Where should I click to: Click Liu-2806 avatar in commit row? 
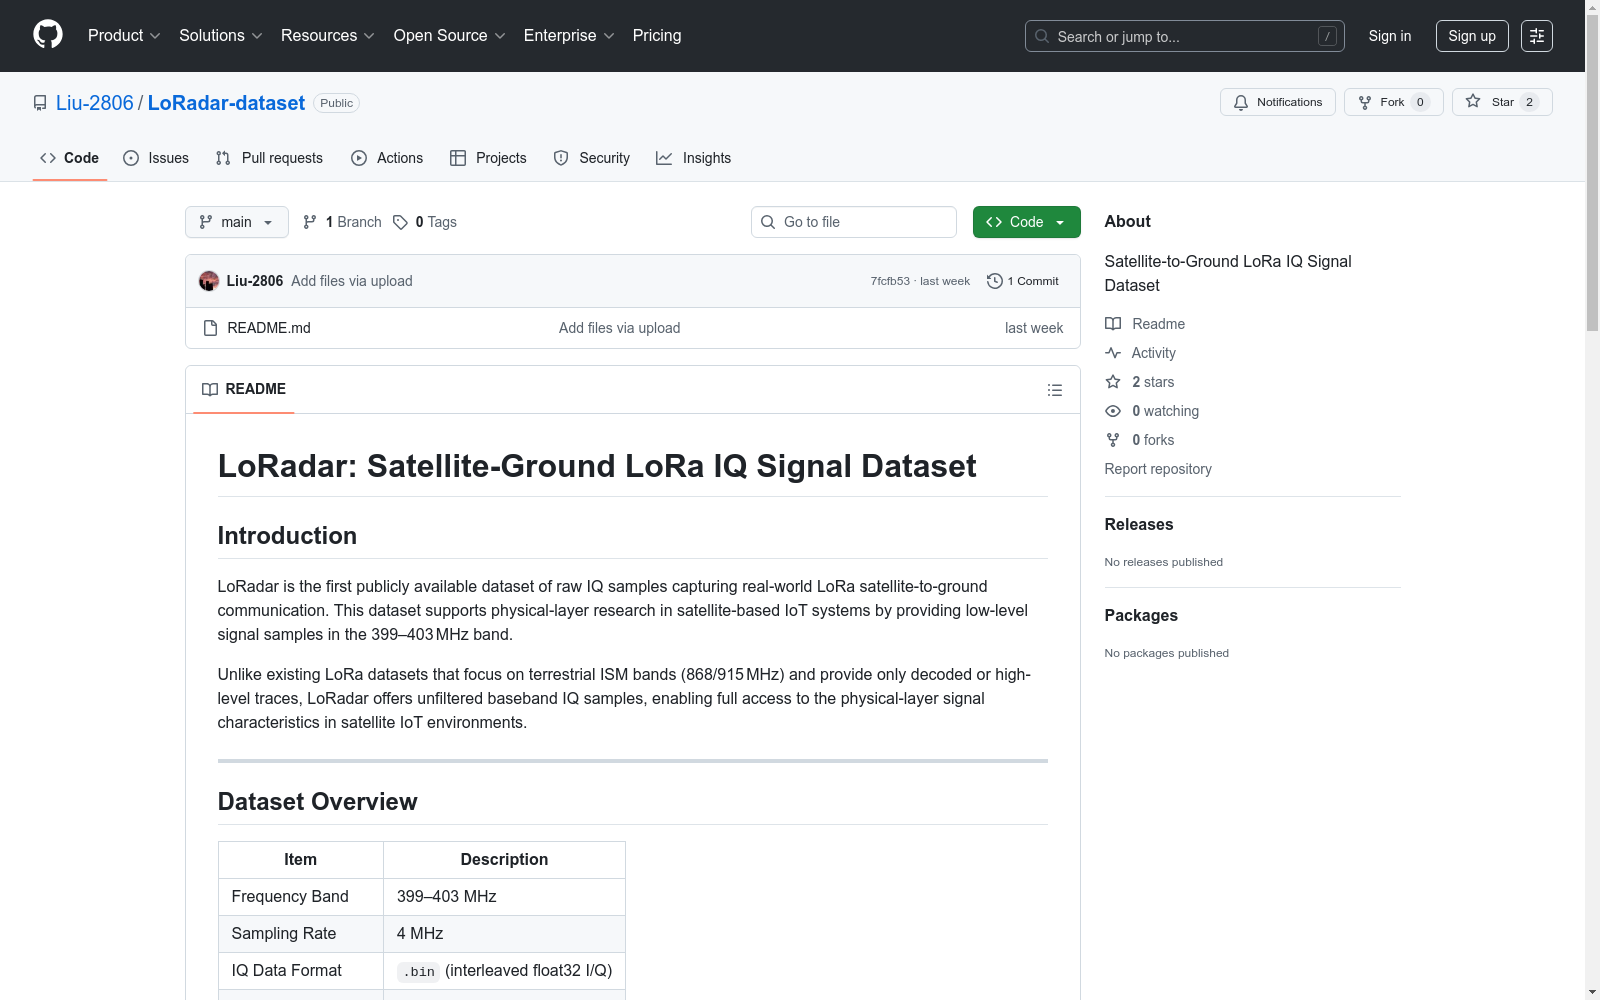(x=209, y=281)
